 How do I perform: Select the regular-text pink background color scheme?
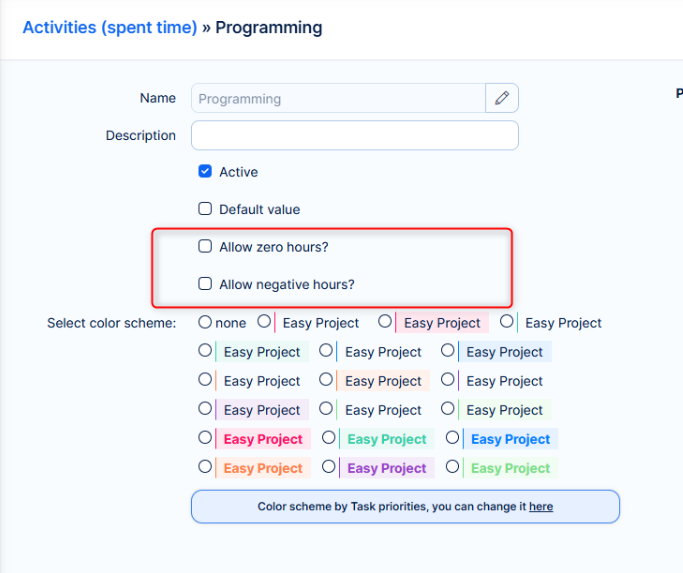click(x=385, y=322)
